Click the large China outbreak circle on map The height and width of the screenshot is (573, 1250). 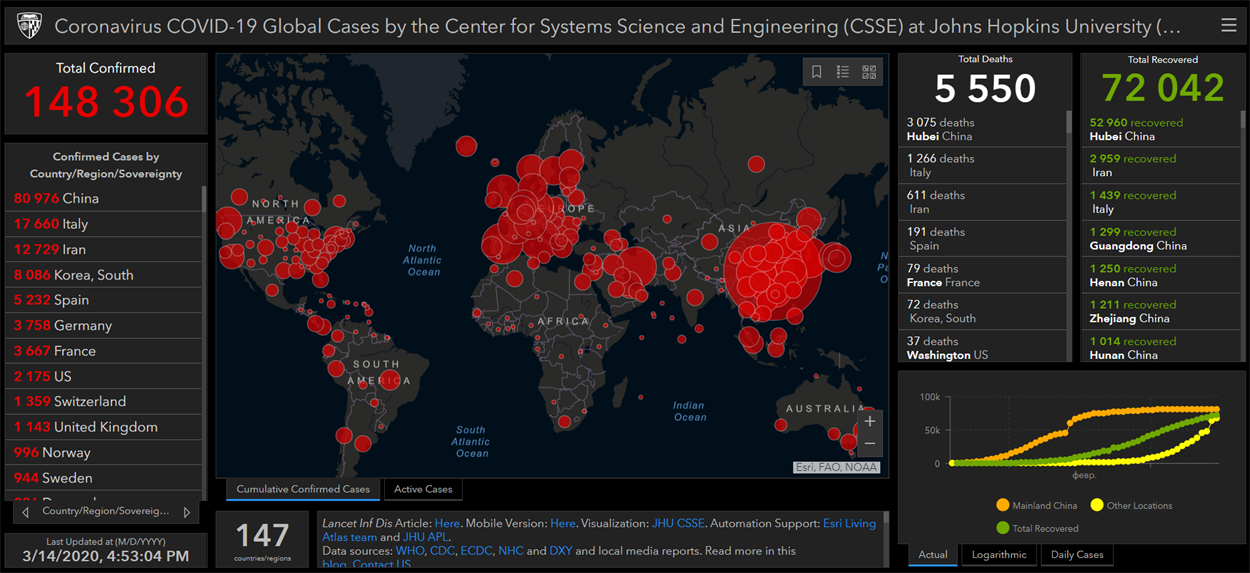click(x=774, y=272)
